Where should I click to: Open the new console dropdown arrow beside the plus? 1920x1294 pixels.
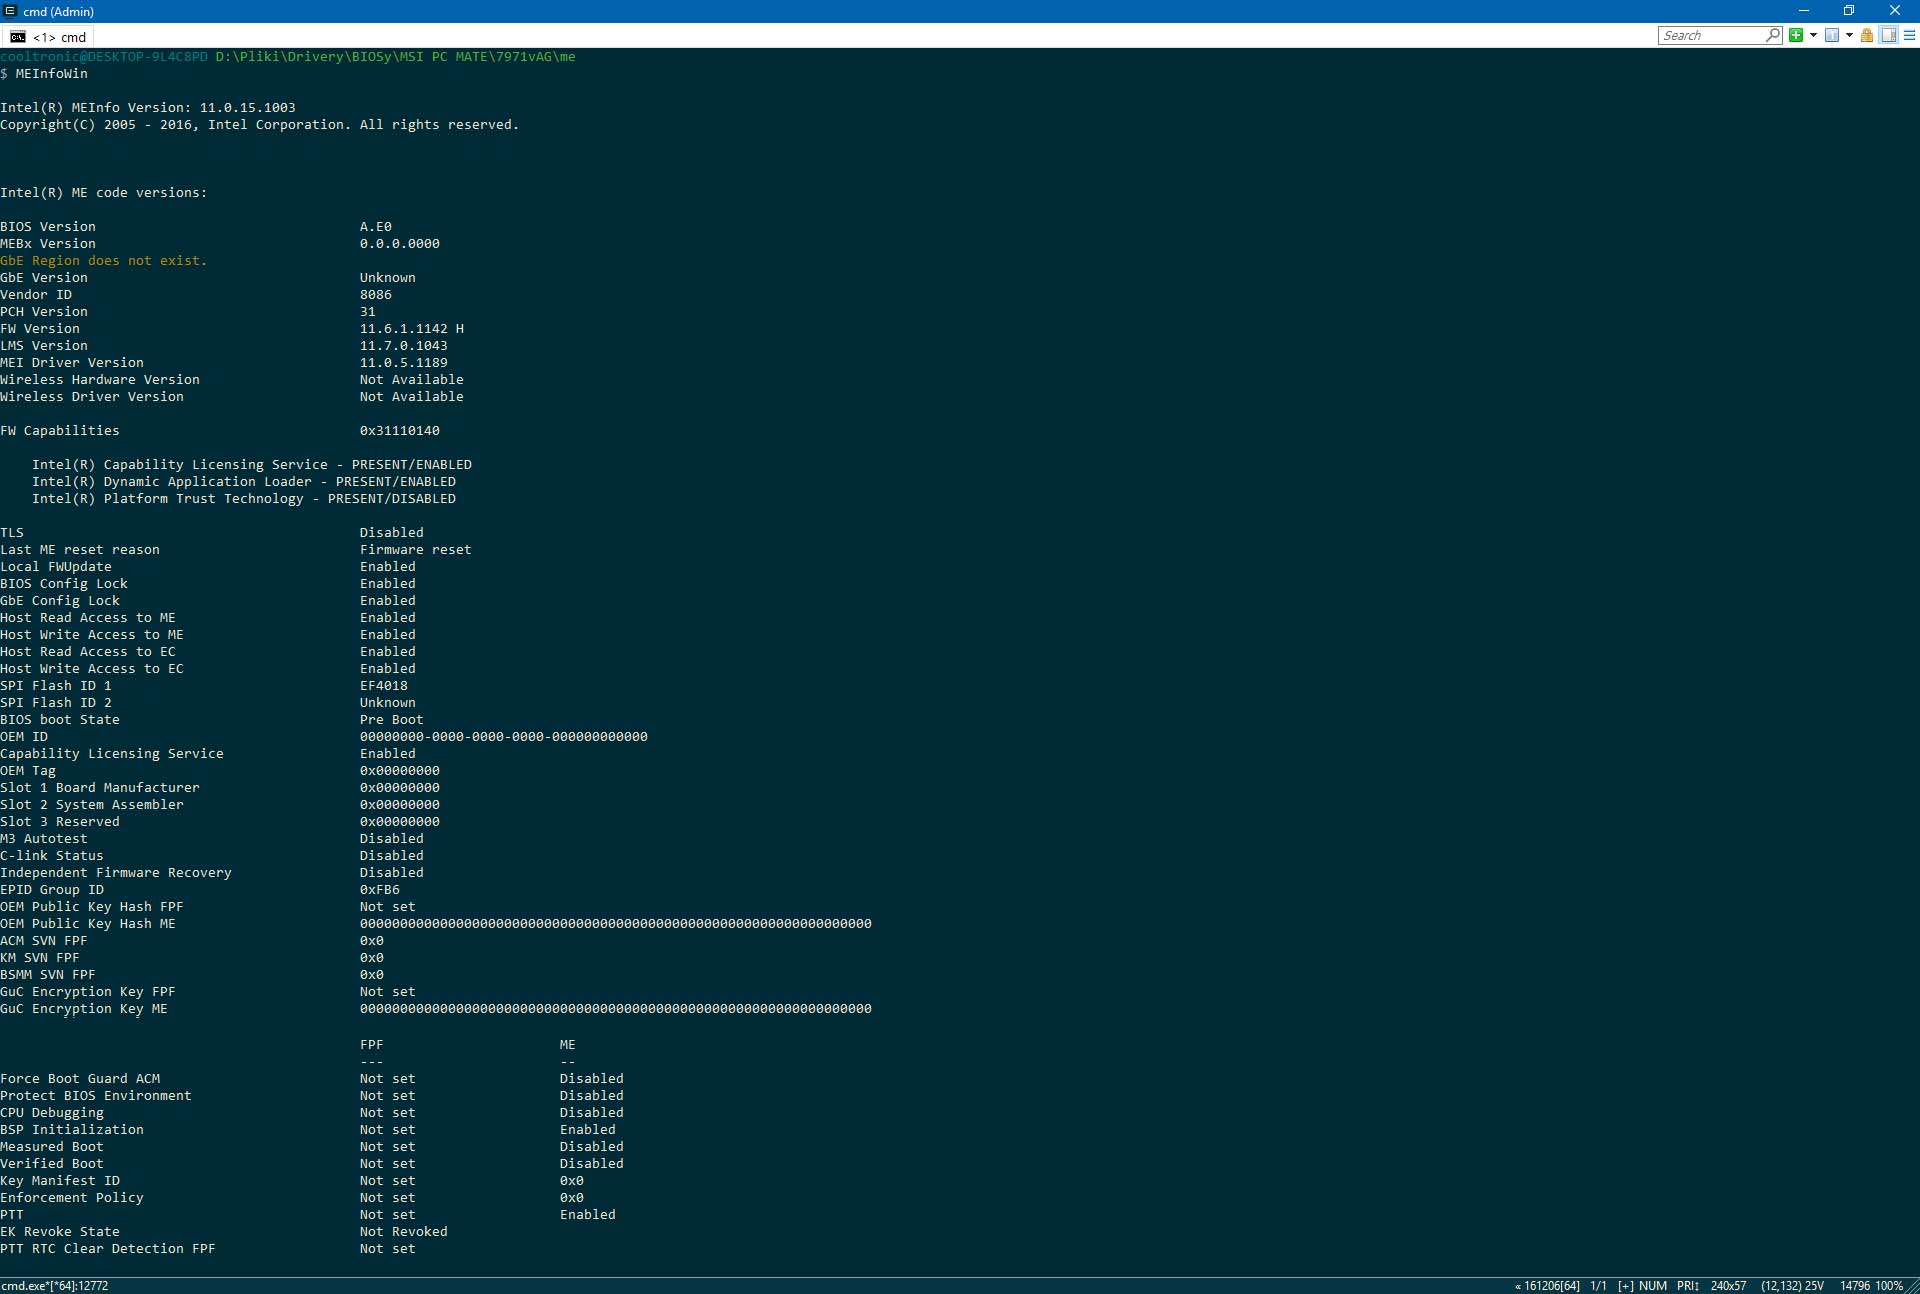[1813, 35]
